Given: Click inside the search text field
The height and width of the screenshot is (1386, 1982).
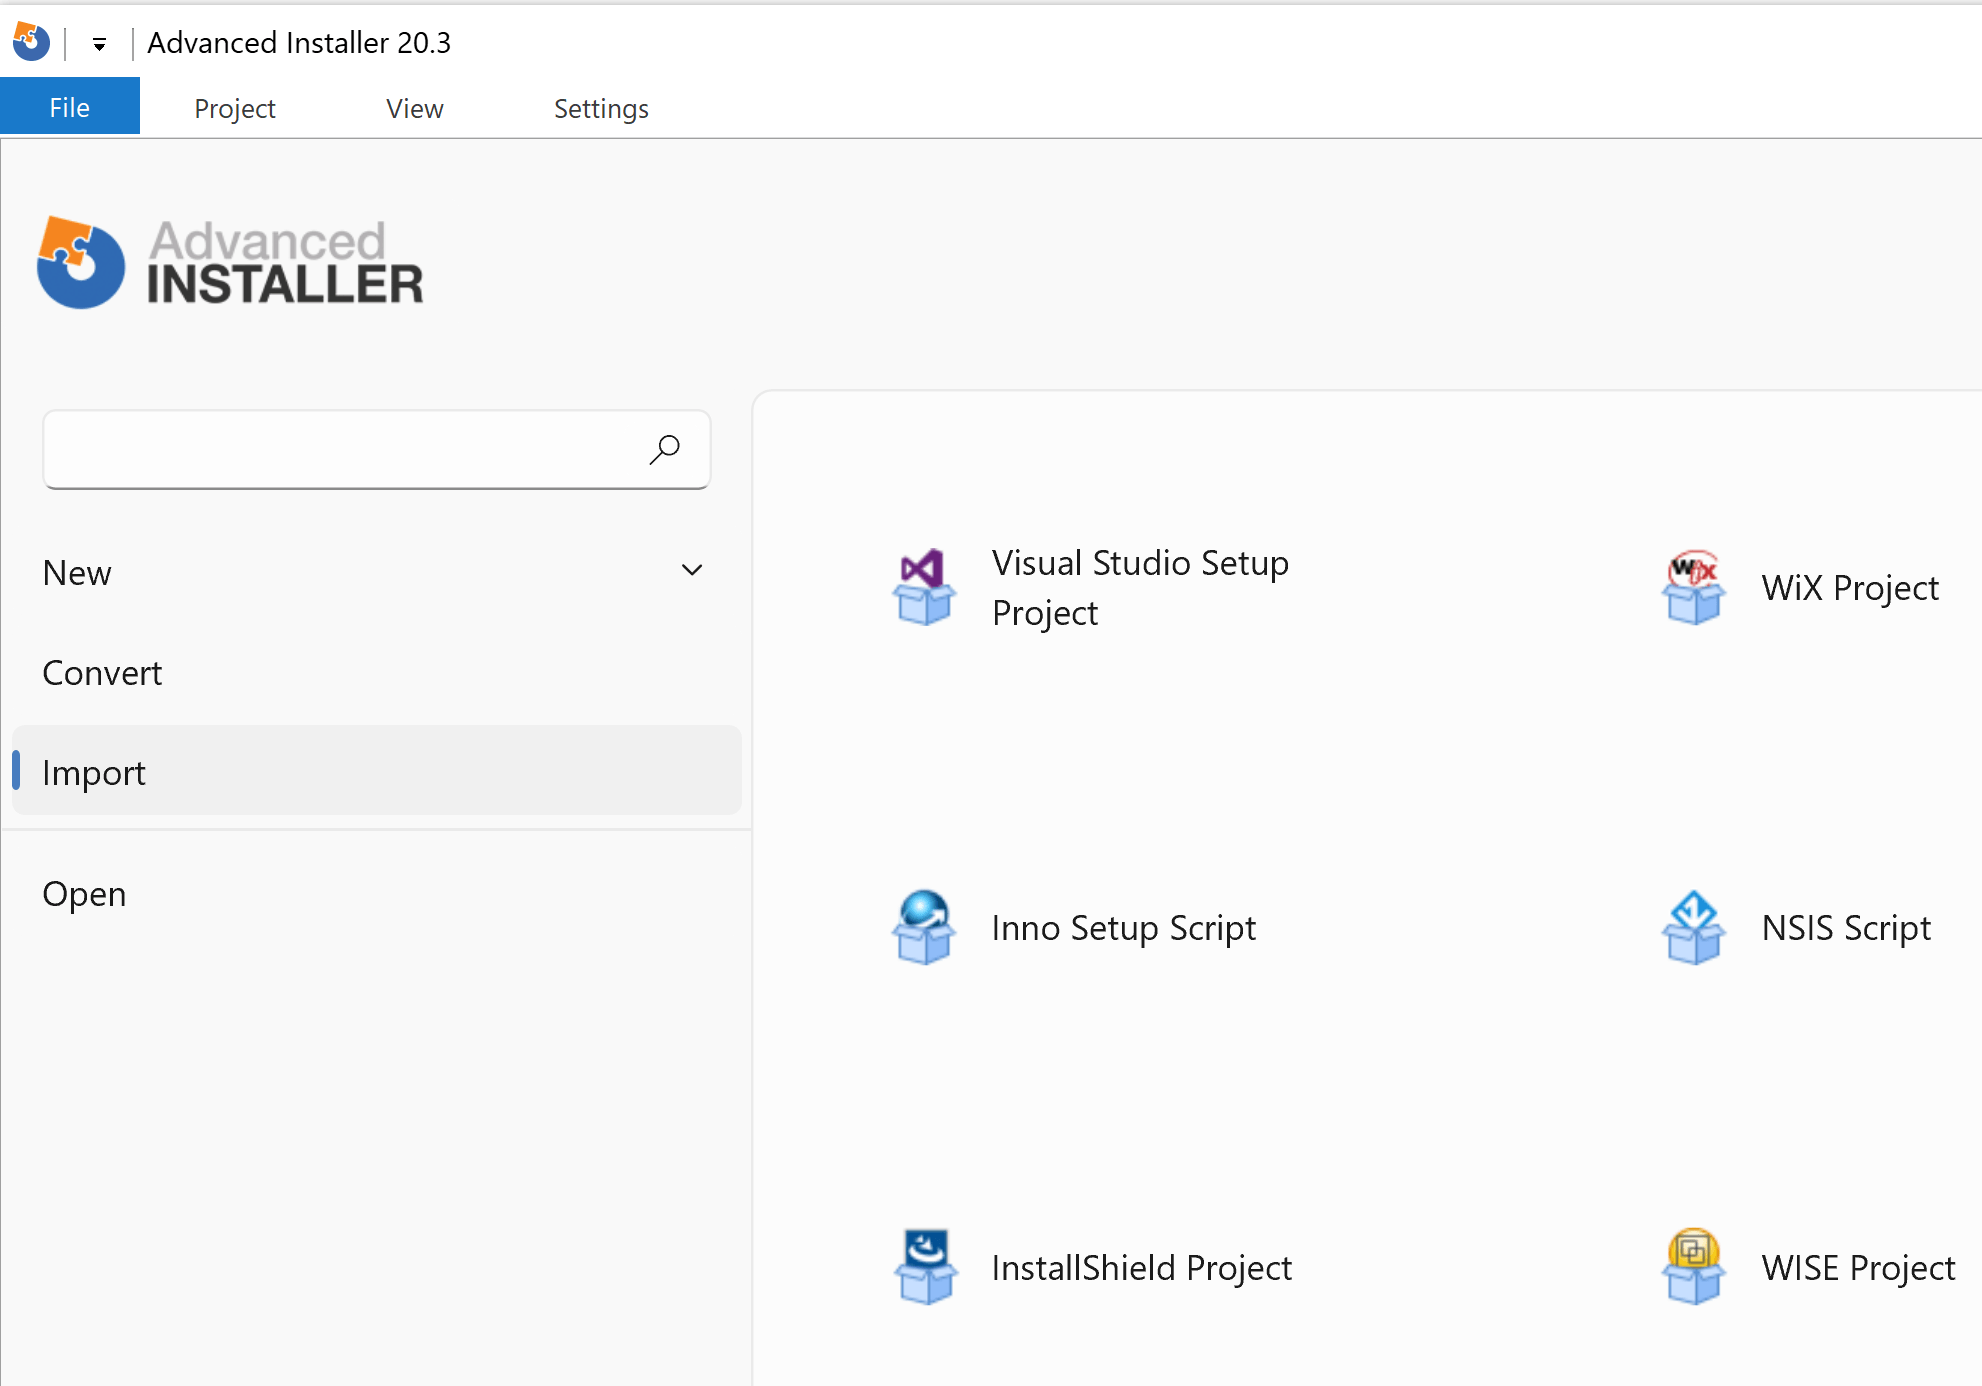Looking at the screenshot, I should tap(340, 449).
